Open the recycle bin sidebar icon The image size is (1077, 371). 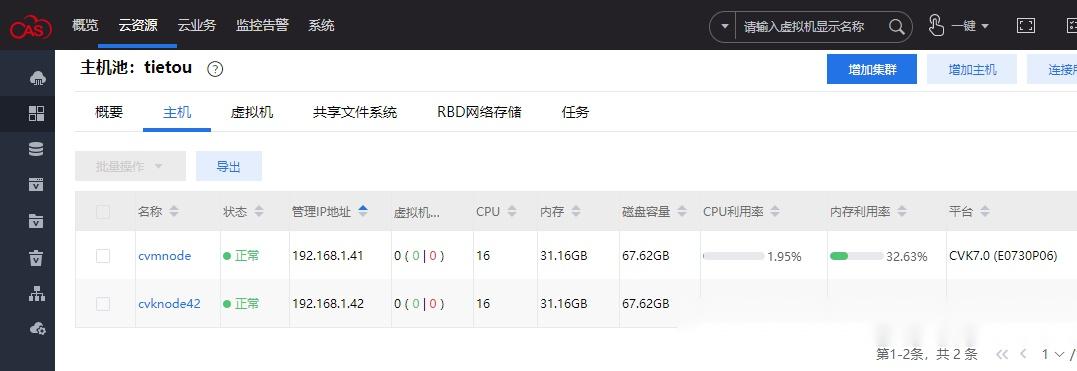point(36,257)
